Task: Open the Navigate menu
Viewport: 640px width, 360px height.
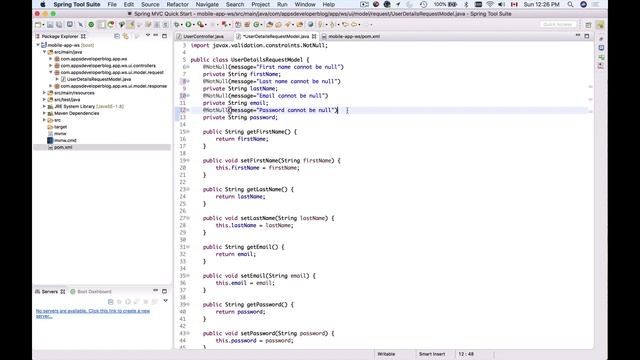Action: pos(207,4)
